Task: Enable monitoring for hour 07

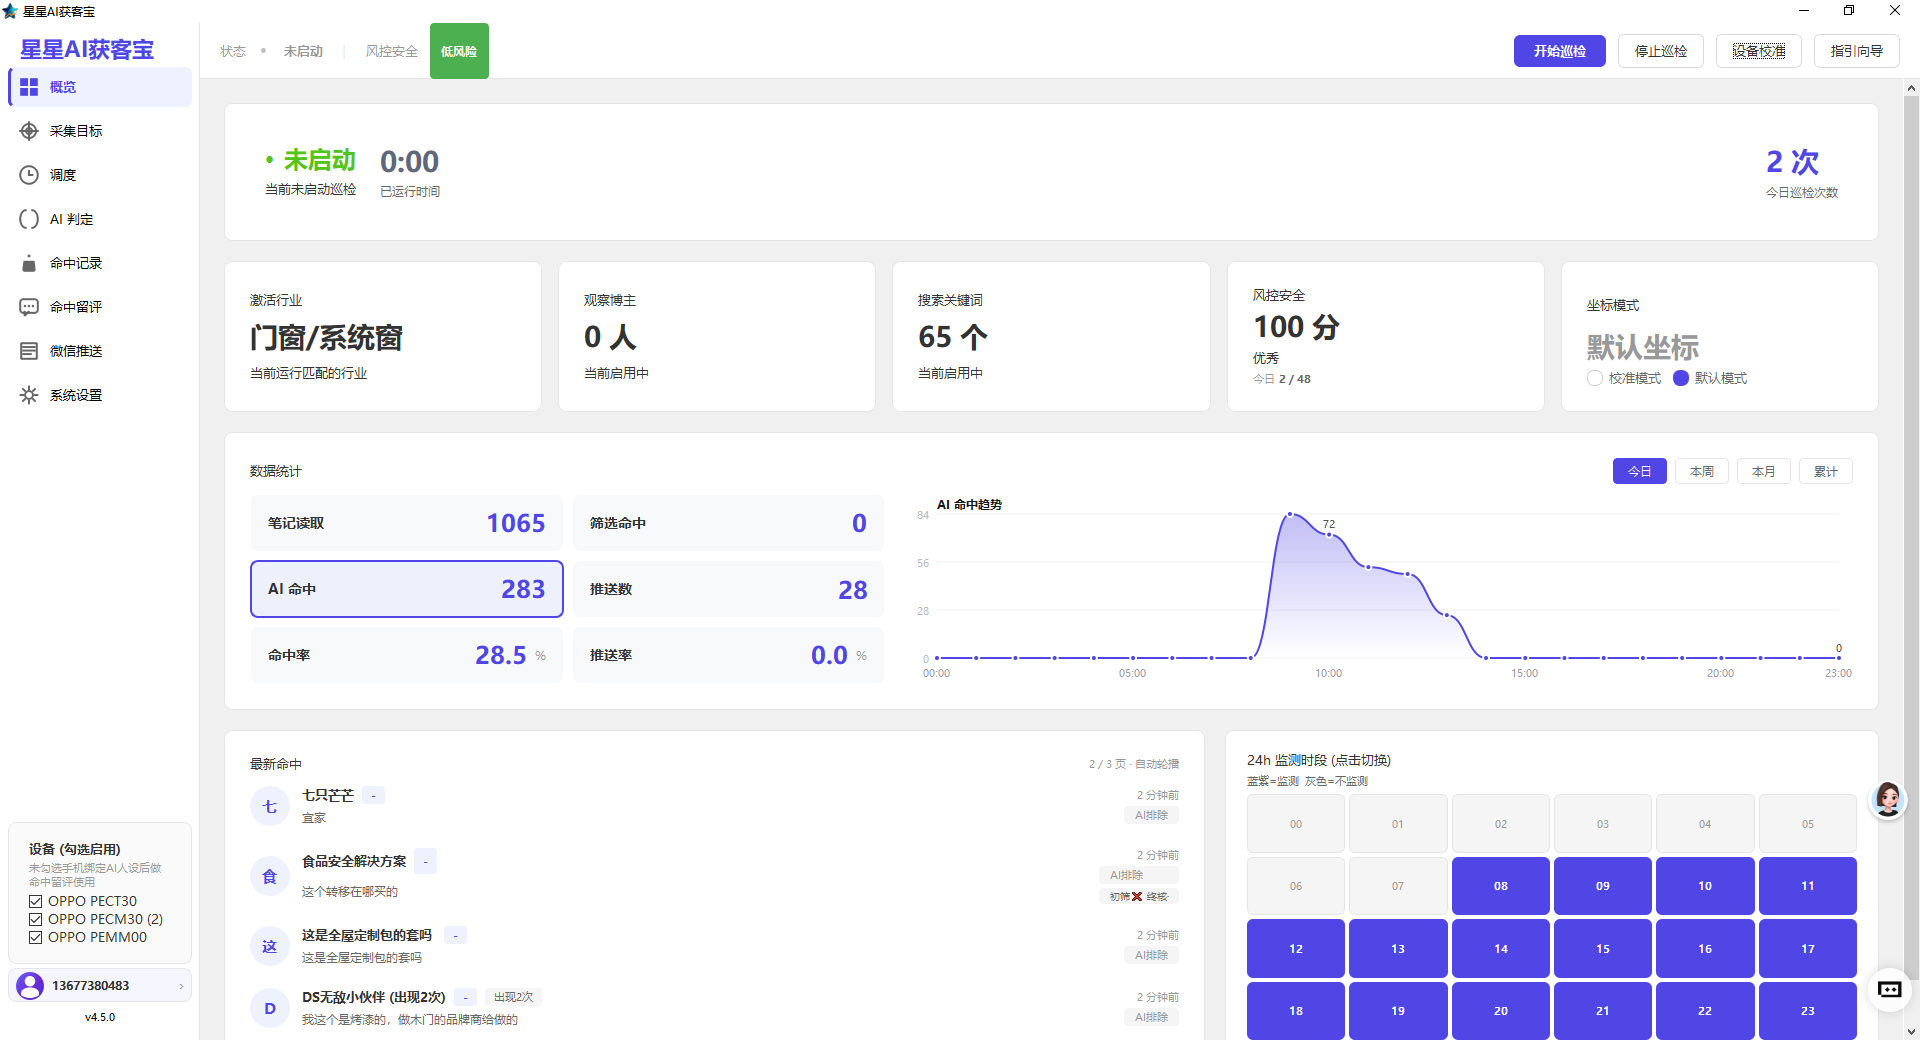Action: (x=1397, y=886)
